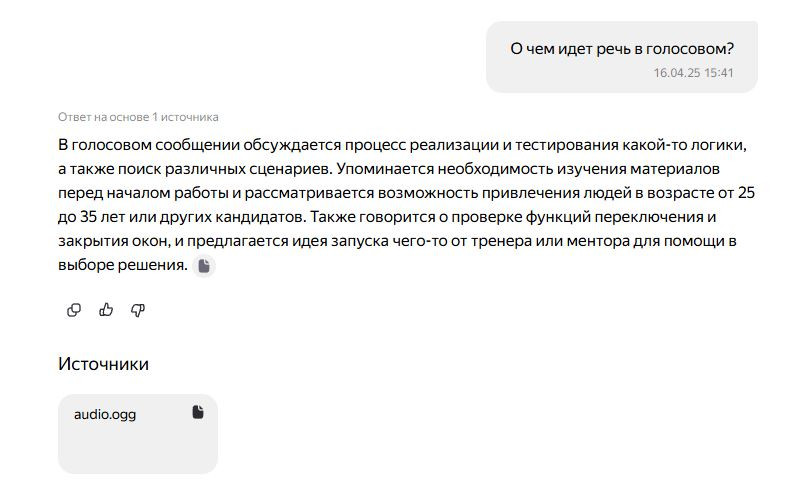804x502 pixels.
Task: Click the "Ответ на основе 1 источника" label
Action: tap(138, 117)
